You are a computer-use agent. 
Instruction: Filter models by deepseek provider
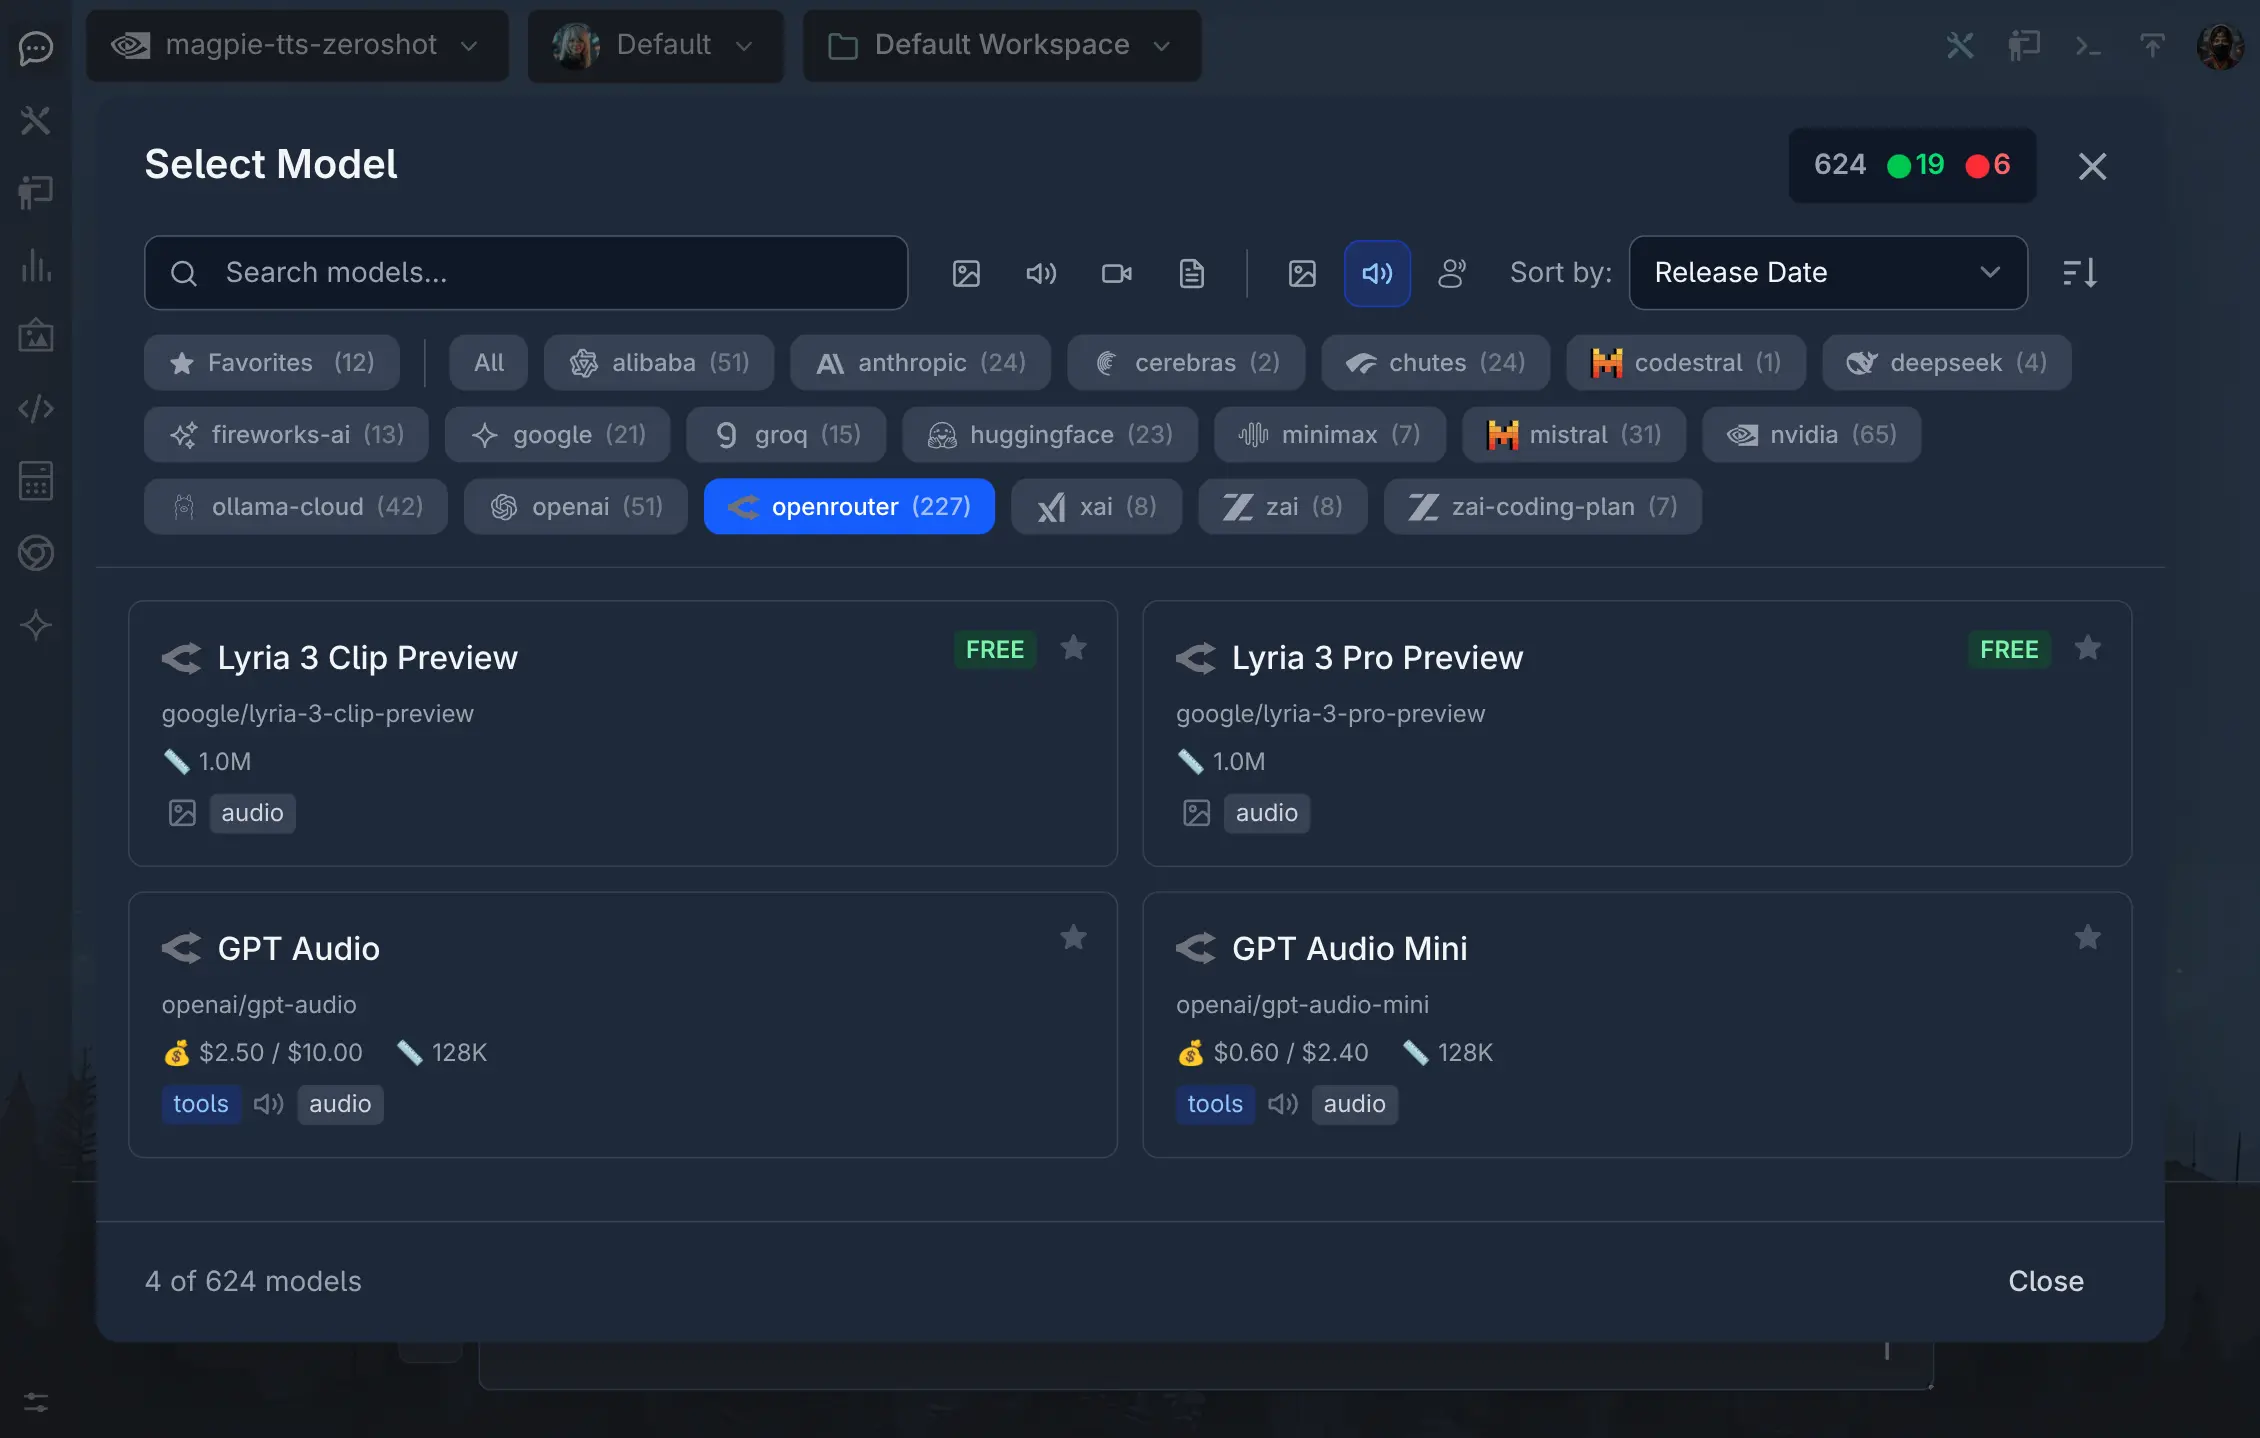pyautogui.click(x=1946, y=362)
